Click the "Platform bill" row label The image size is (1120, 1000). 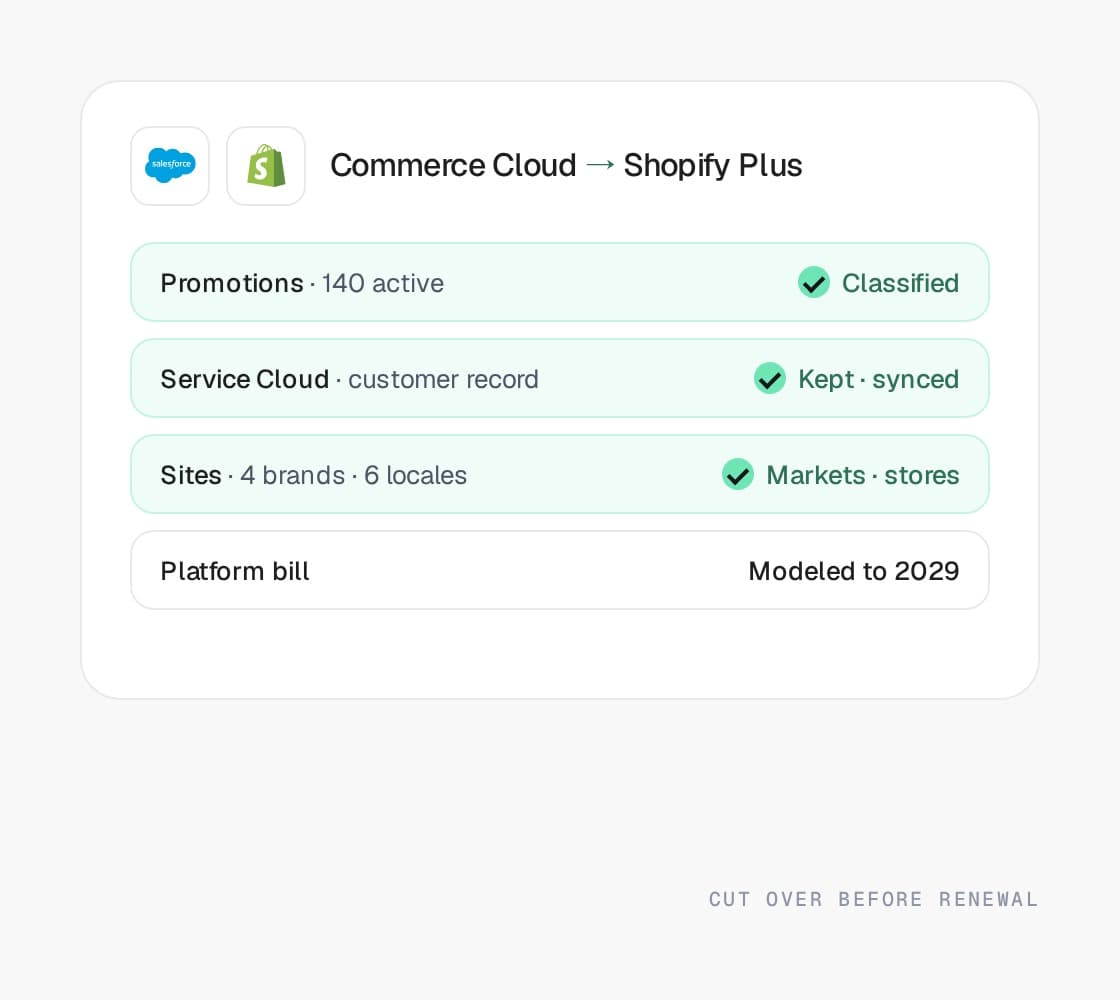[x=235, y=571]
